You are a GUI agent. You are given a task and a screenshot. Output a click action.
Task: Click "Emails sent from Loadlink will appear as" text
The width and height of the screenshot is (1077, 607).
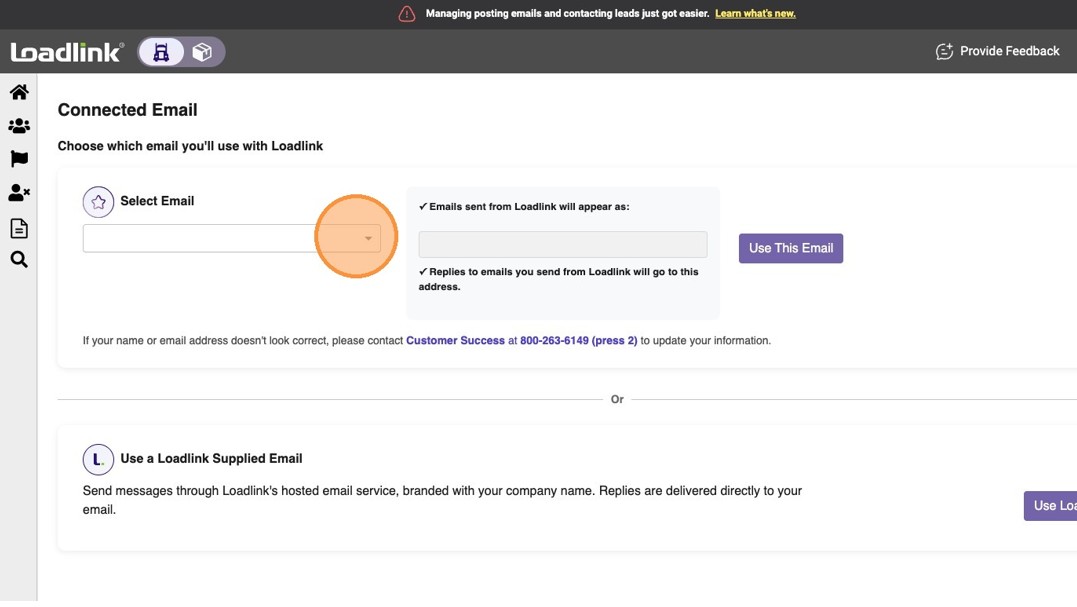tap(529, 207)
